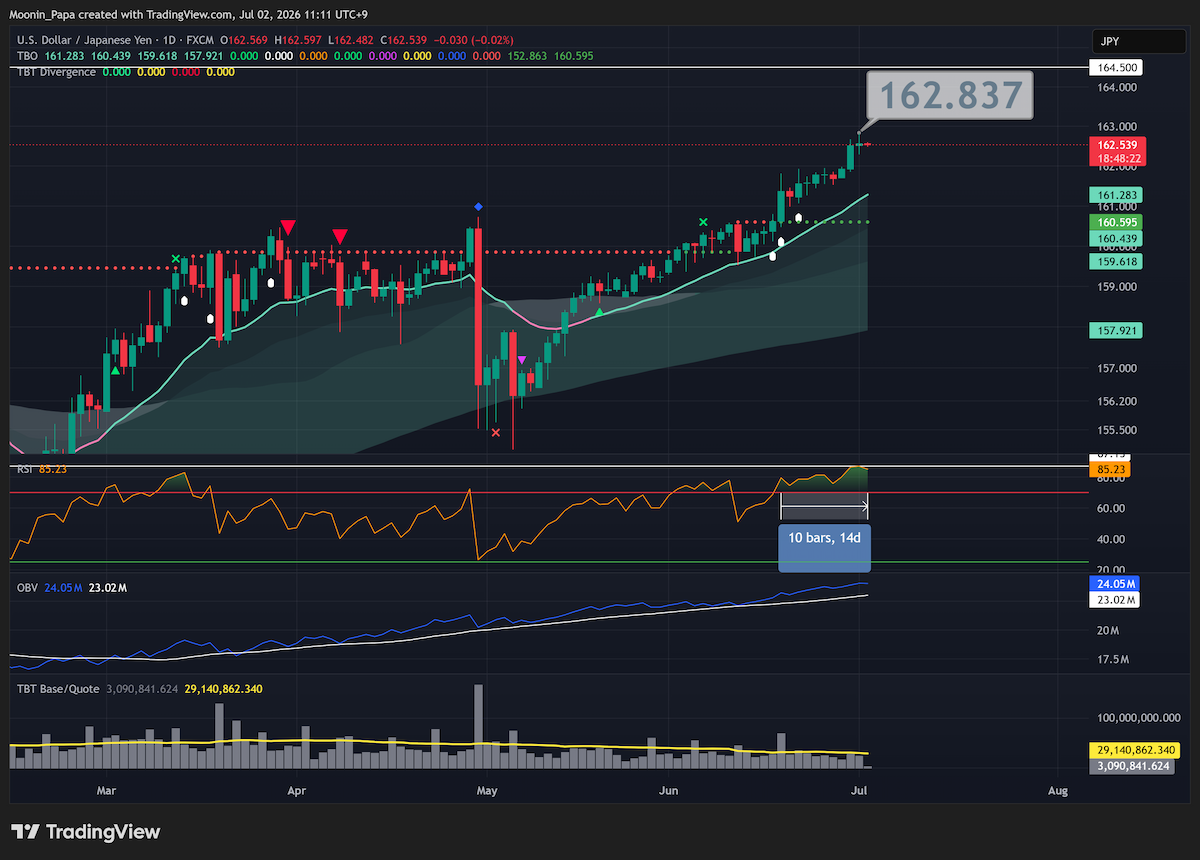This screenshot has height=860, width=1200.
Task: Click the red X marker below the May low
Action: (x=496, y=432)
